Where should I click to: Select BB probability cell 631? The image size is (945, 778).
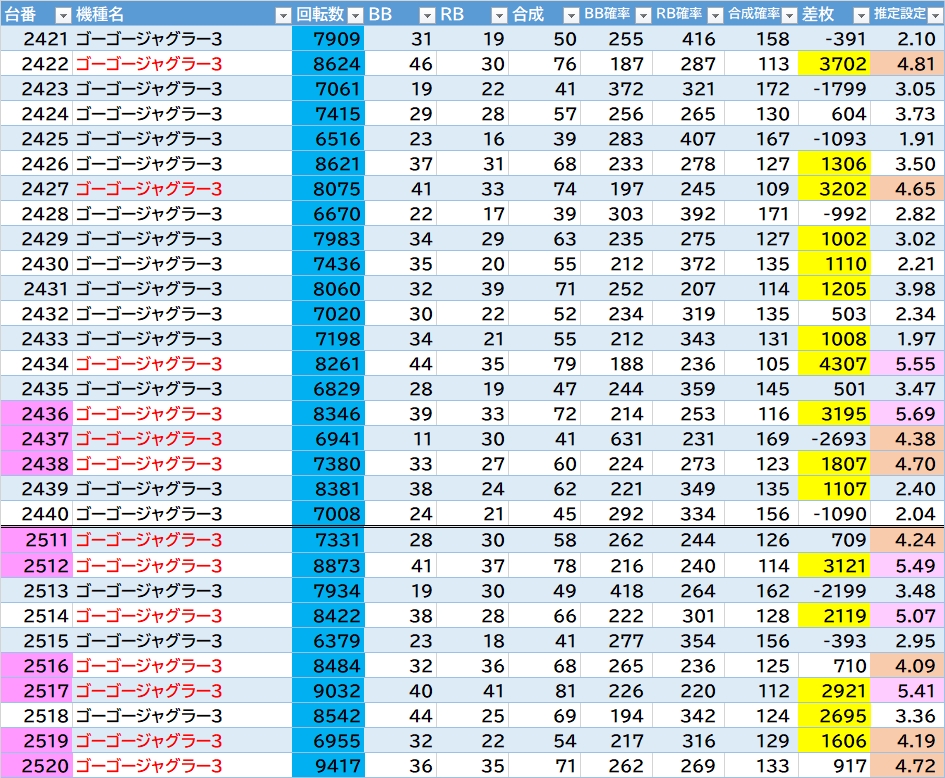coord(617,439)
